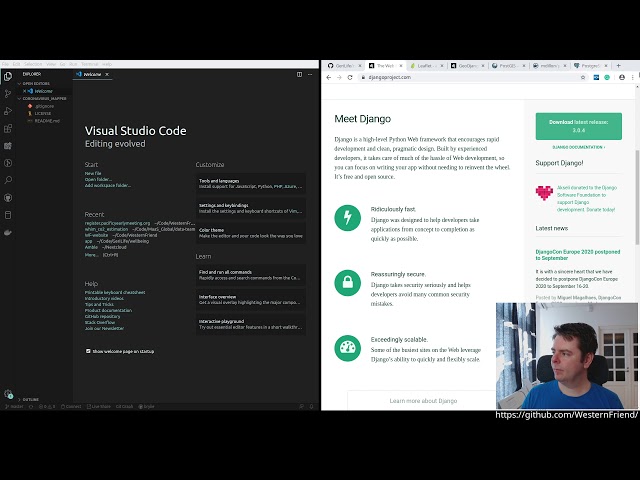The width and height of the screenshot is (640, 480).
Task: Open a new Chrome tab
Action: pyautogui.click(x=618, y=65)
